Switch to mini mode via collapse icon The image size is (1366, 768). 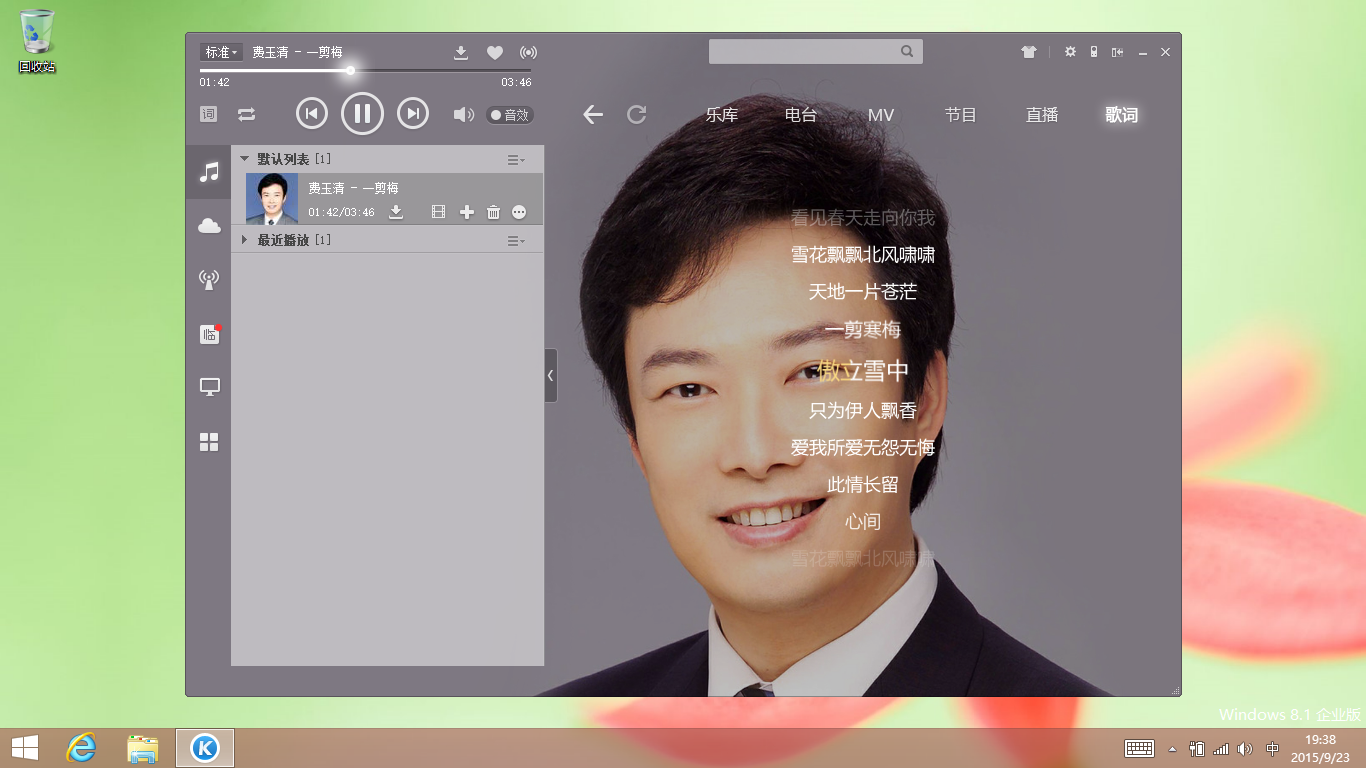1117,52
